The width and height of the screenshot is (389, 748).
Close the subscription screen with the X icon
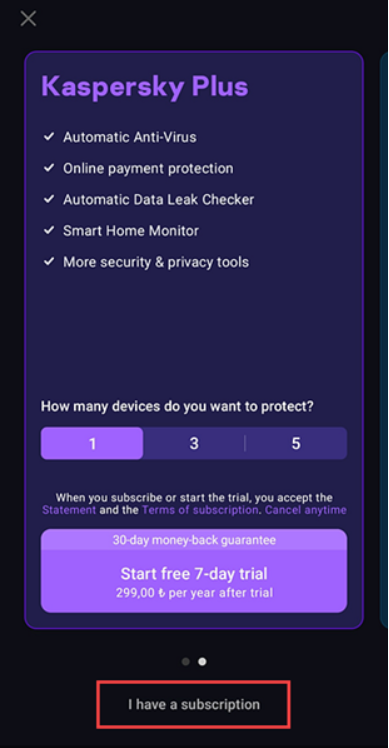28,19
